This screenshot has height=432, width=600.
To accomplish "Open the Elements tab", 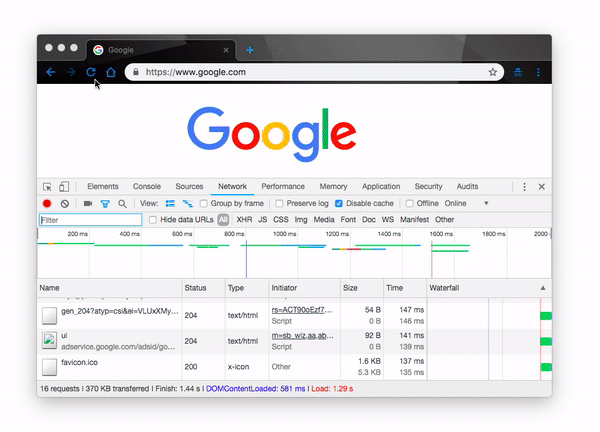I will (103, 187).
